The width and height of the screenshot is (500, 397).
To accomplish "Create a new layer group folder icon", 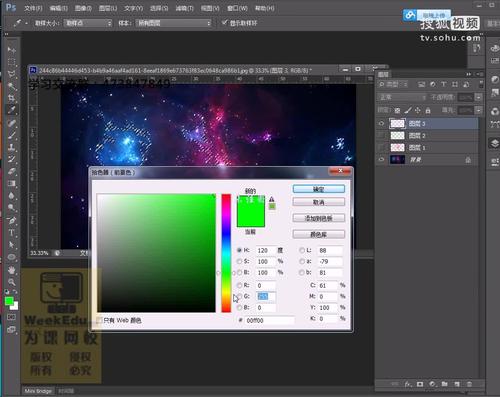I will (x=444, y=384).
